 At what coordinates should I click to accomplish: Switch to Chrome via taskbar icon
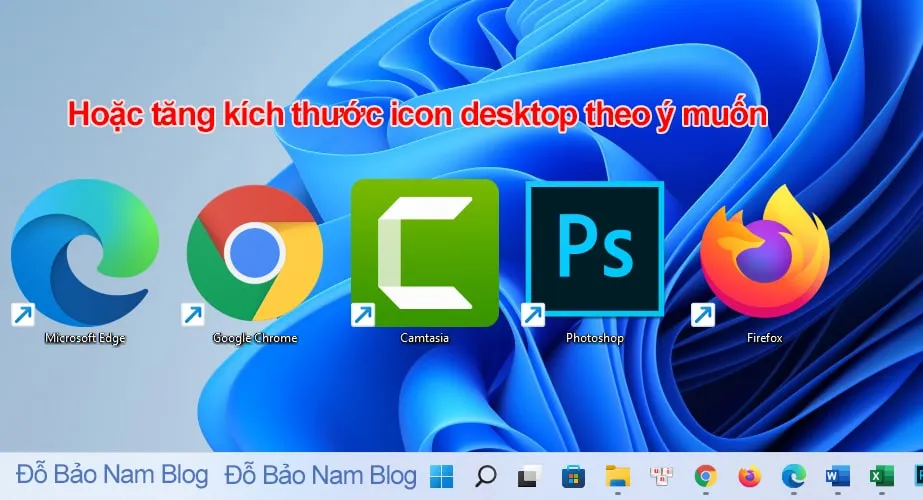pos(705,476)
